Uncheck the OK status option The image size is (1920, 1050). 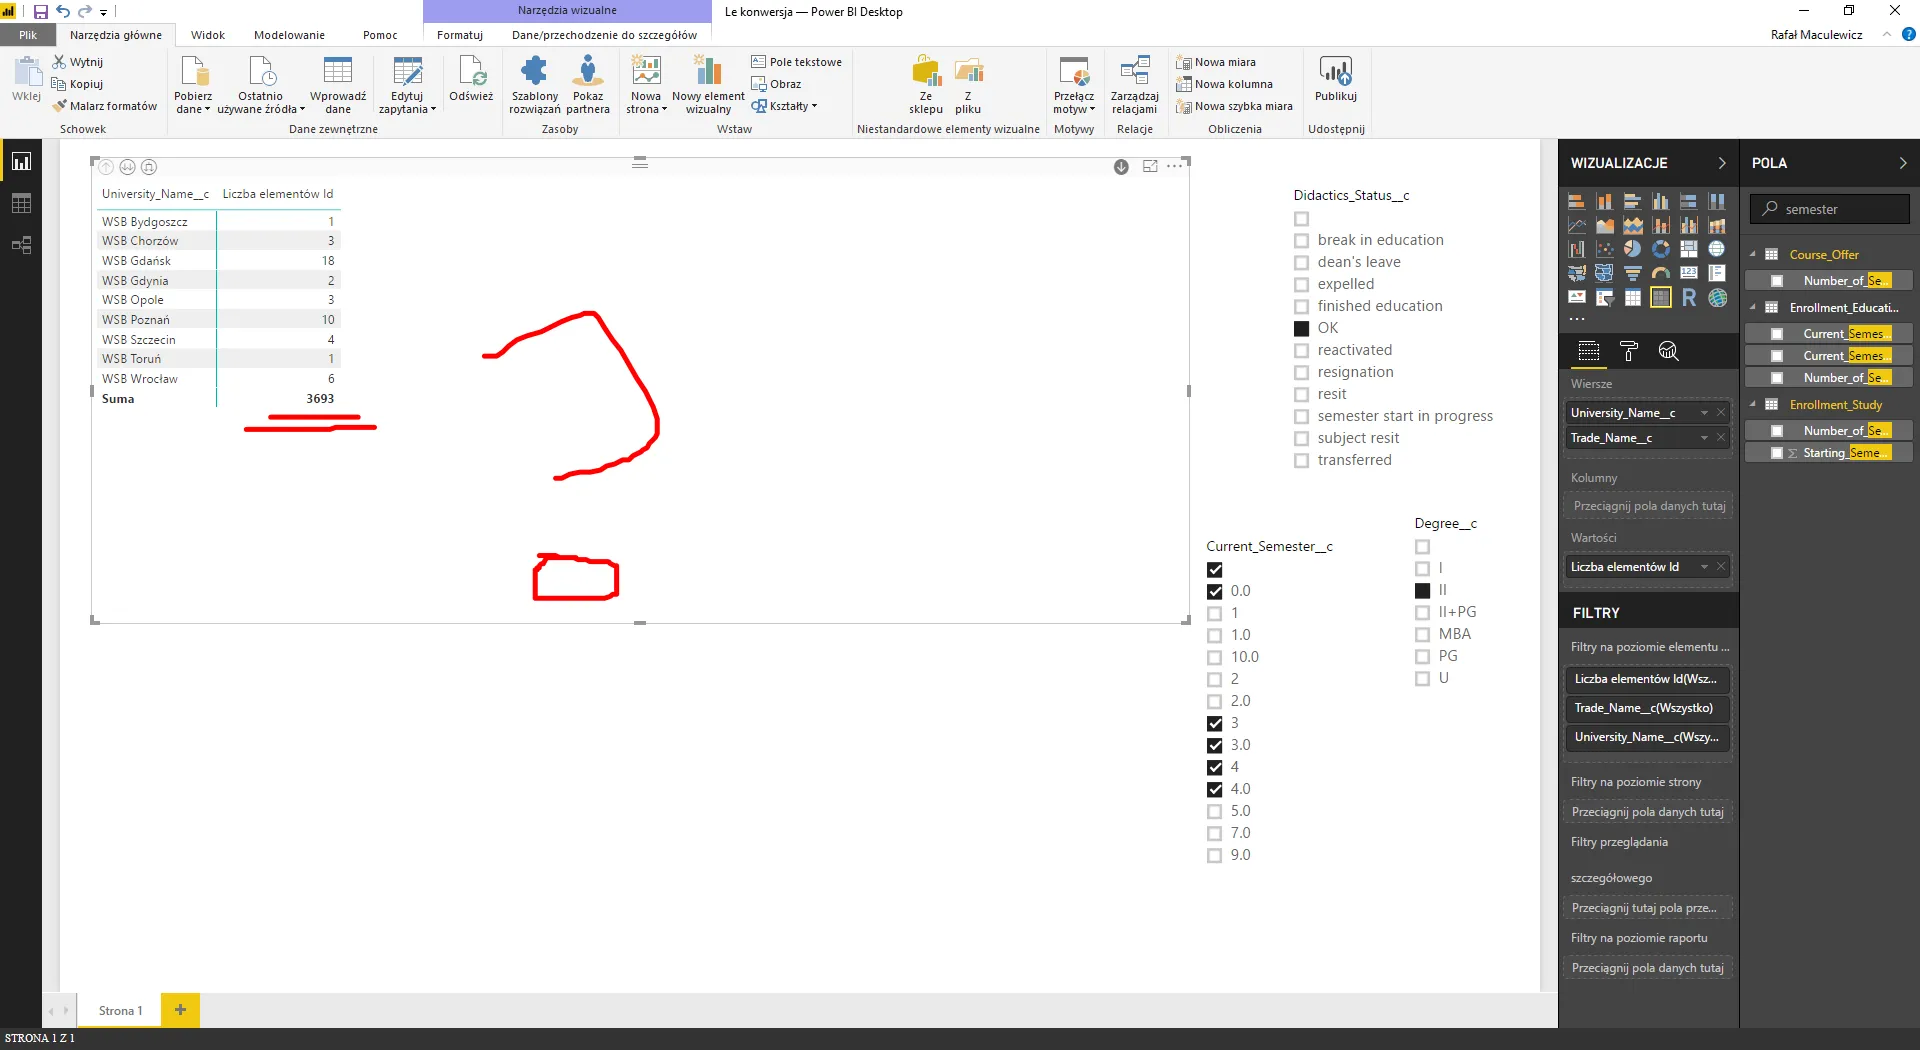[x=1301, y=329]
